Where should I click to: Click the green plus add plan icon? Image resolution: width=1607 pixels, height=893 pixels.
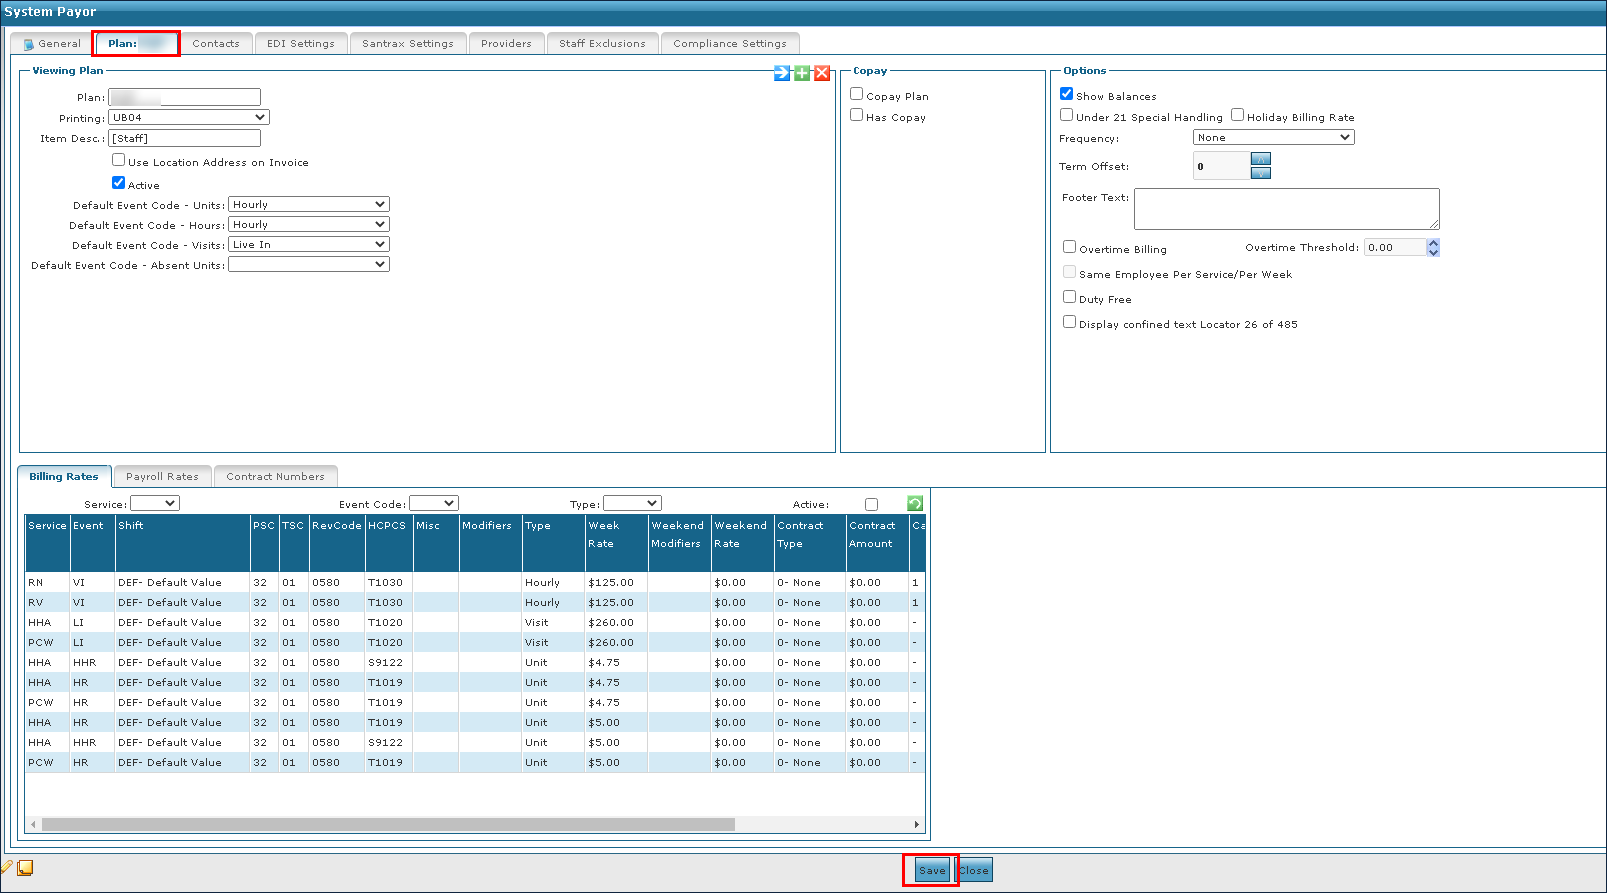(x=802, y=73)
